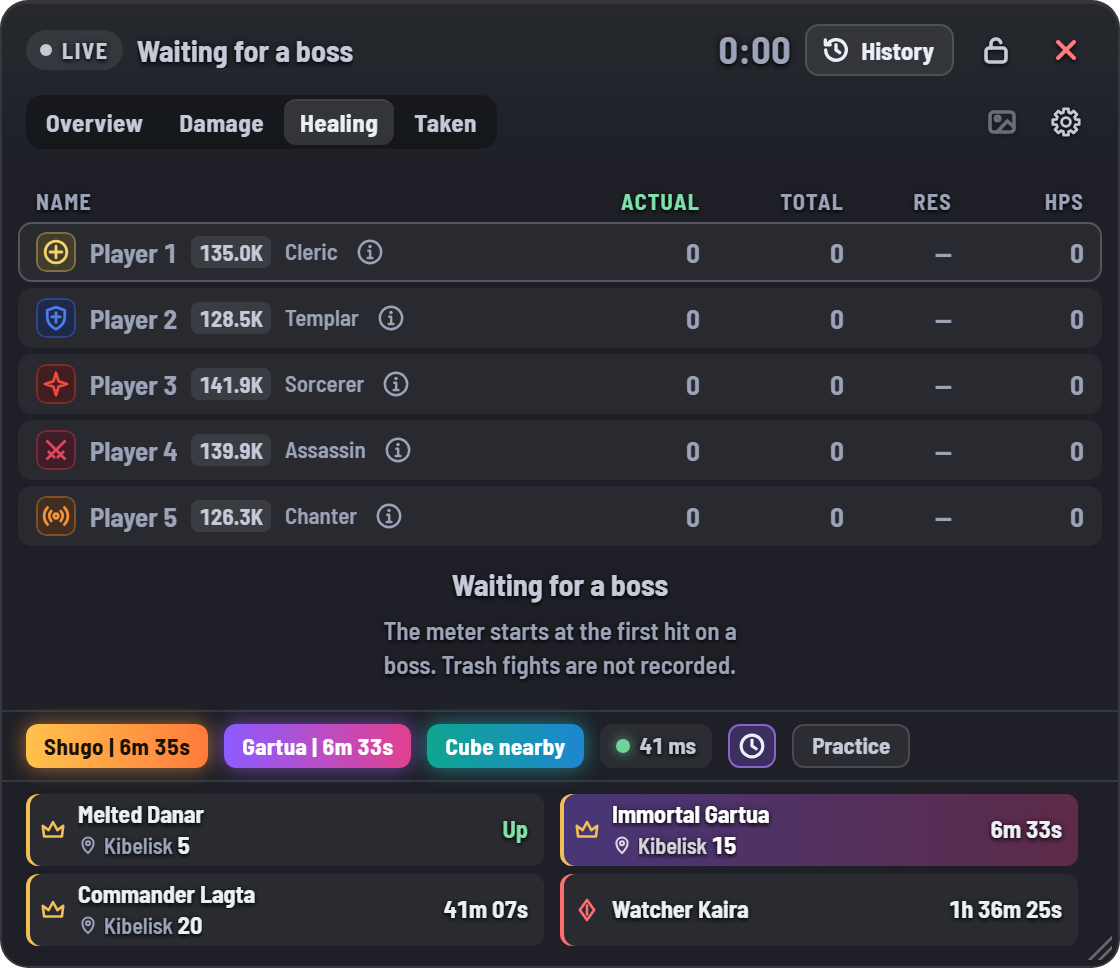Click the 126.3K power badge
This screenshot has height=968, width=1120.
pyautogui.click(x=231, y=517)
